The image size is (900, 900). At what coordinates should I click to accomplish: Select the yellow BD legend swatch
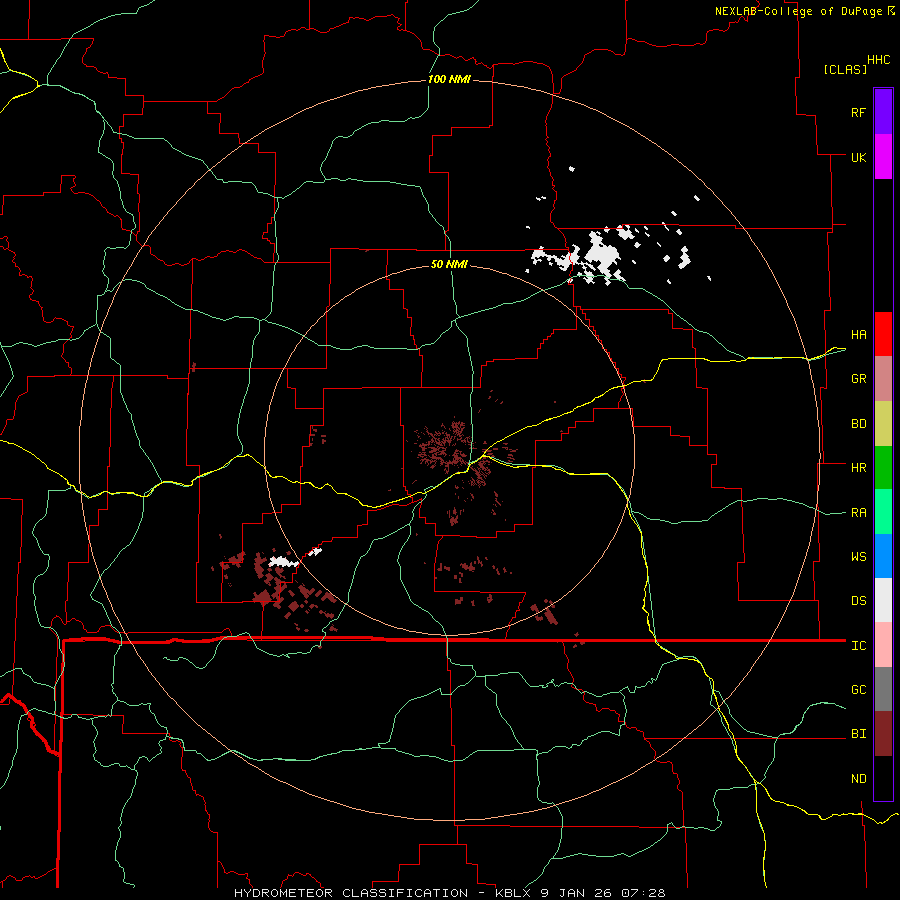tap(883, 424)
